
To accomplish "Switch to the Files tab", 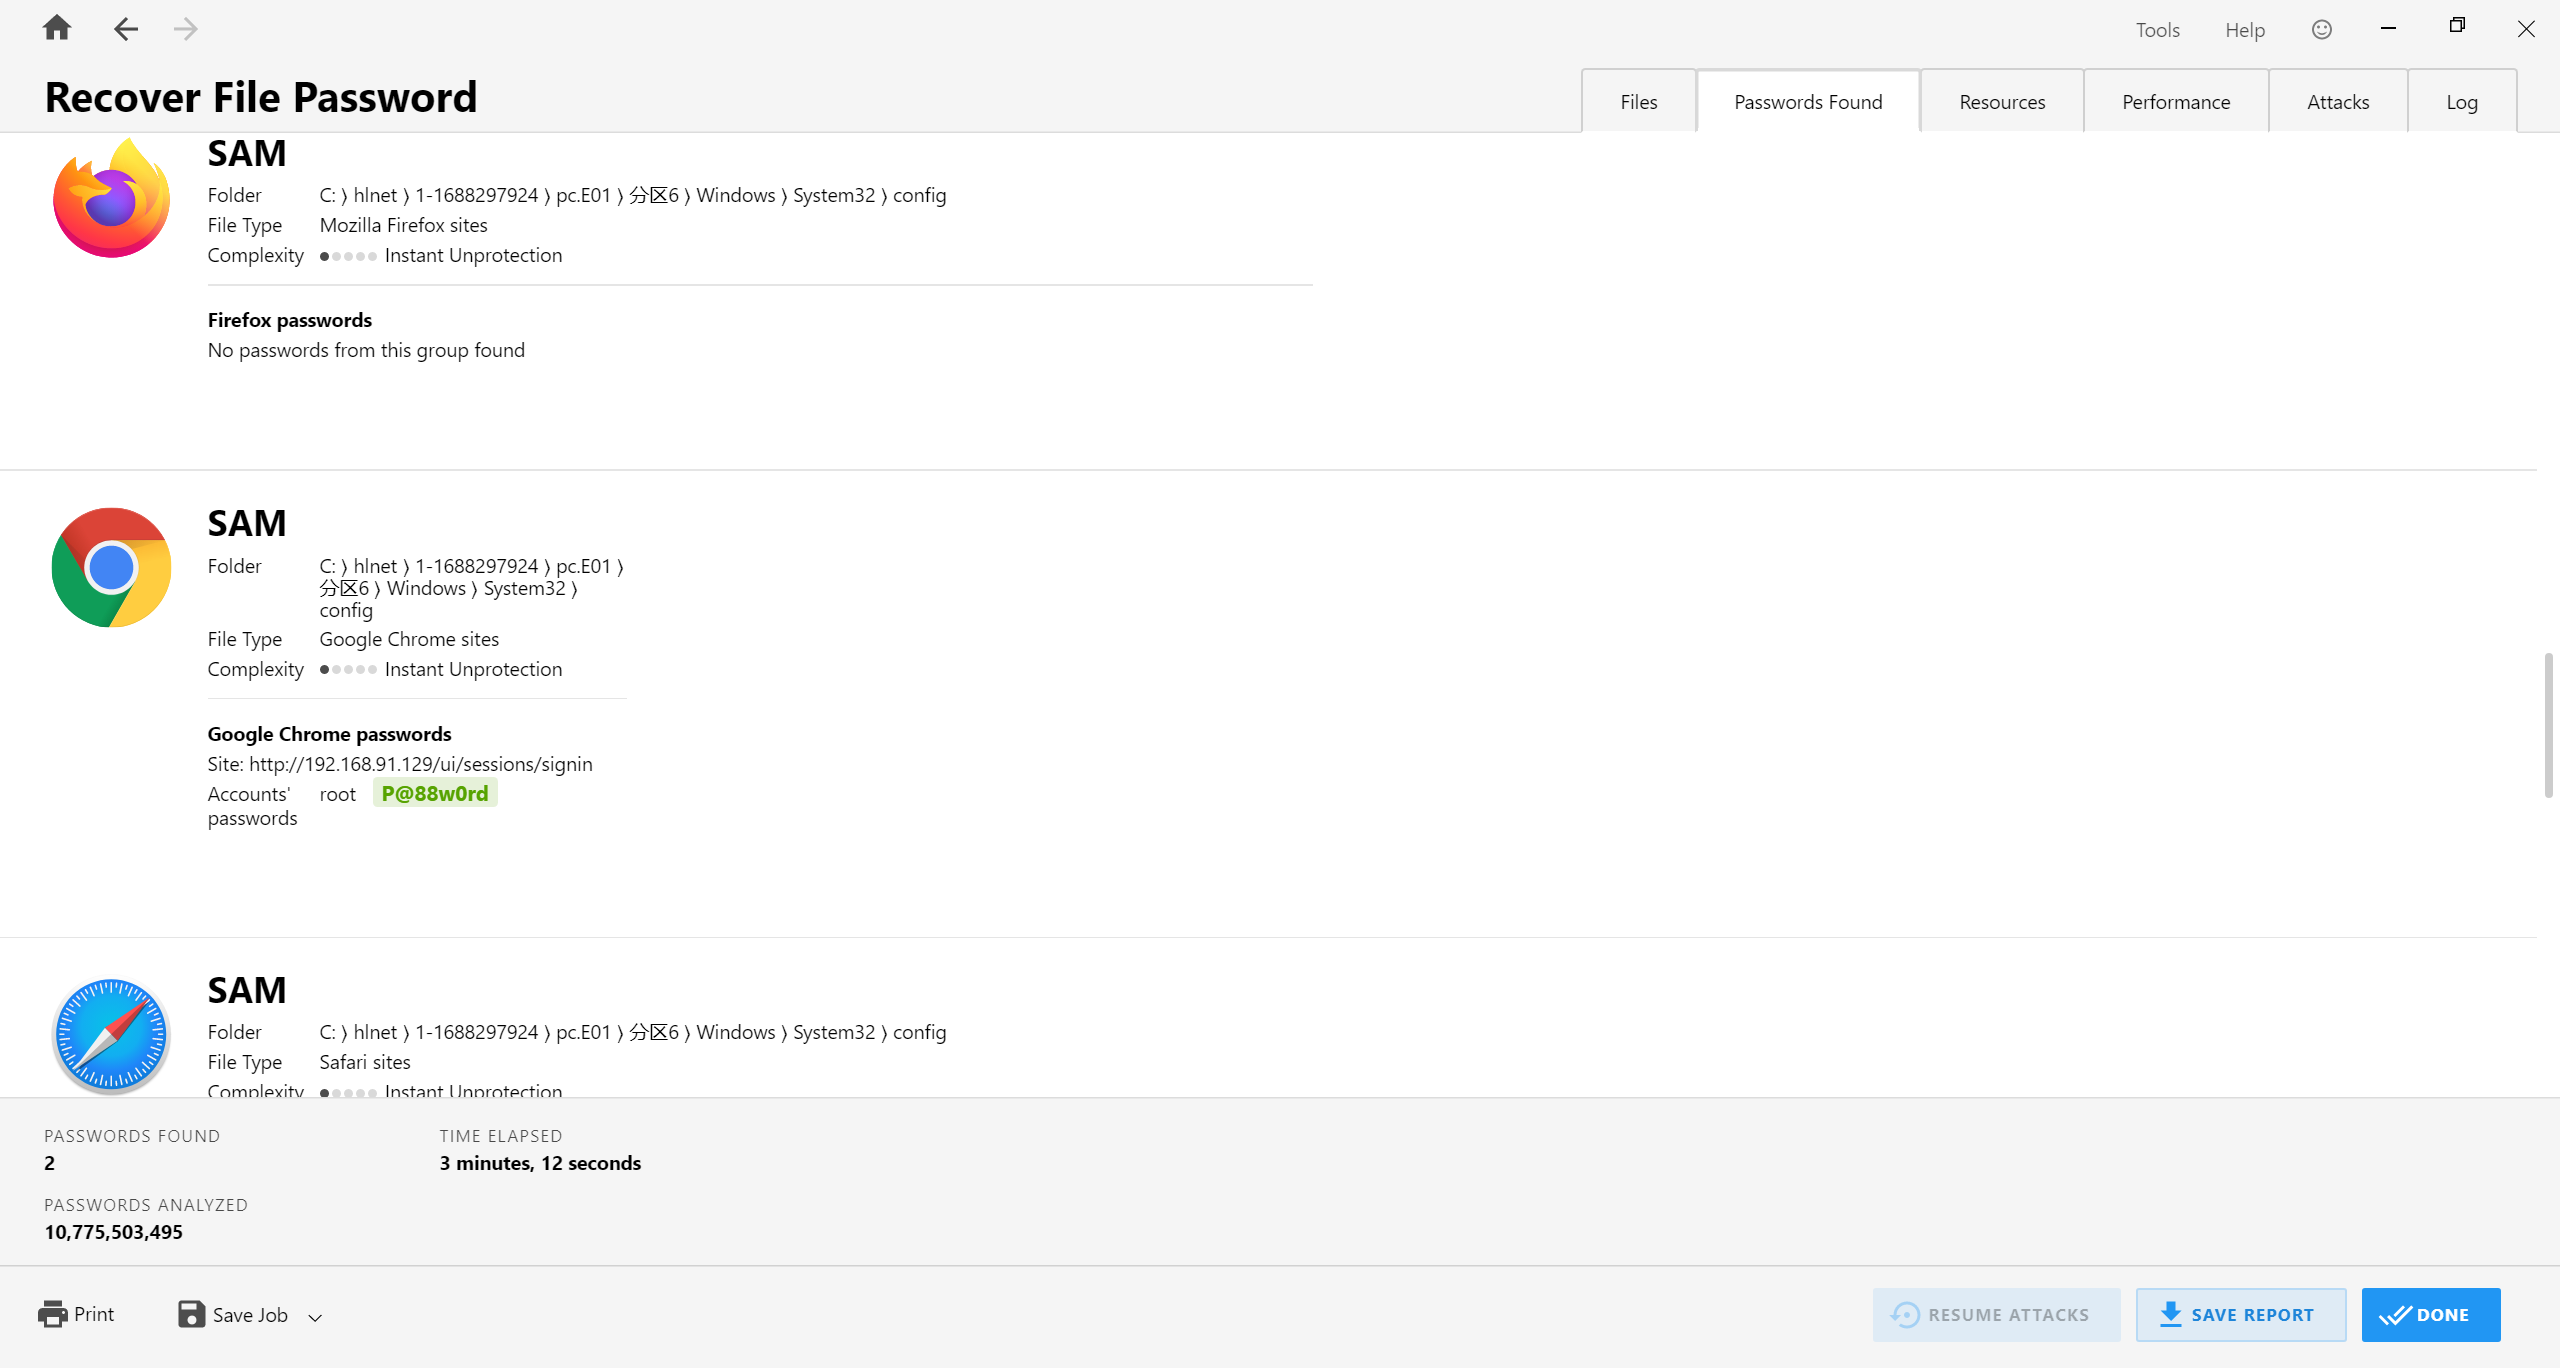I will (x=1638, y=102).
